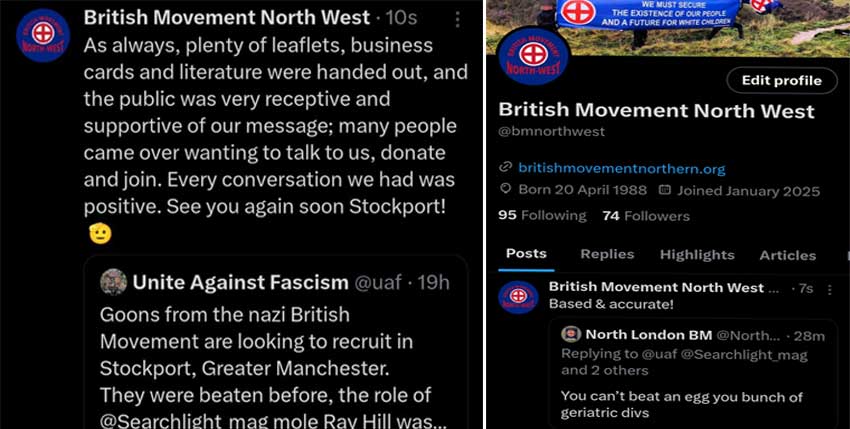850x429 pixels.
Task: Open Unite Against Fascism quoted avatar
Action: click(x=114, y=282)
